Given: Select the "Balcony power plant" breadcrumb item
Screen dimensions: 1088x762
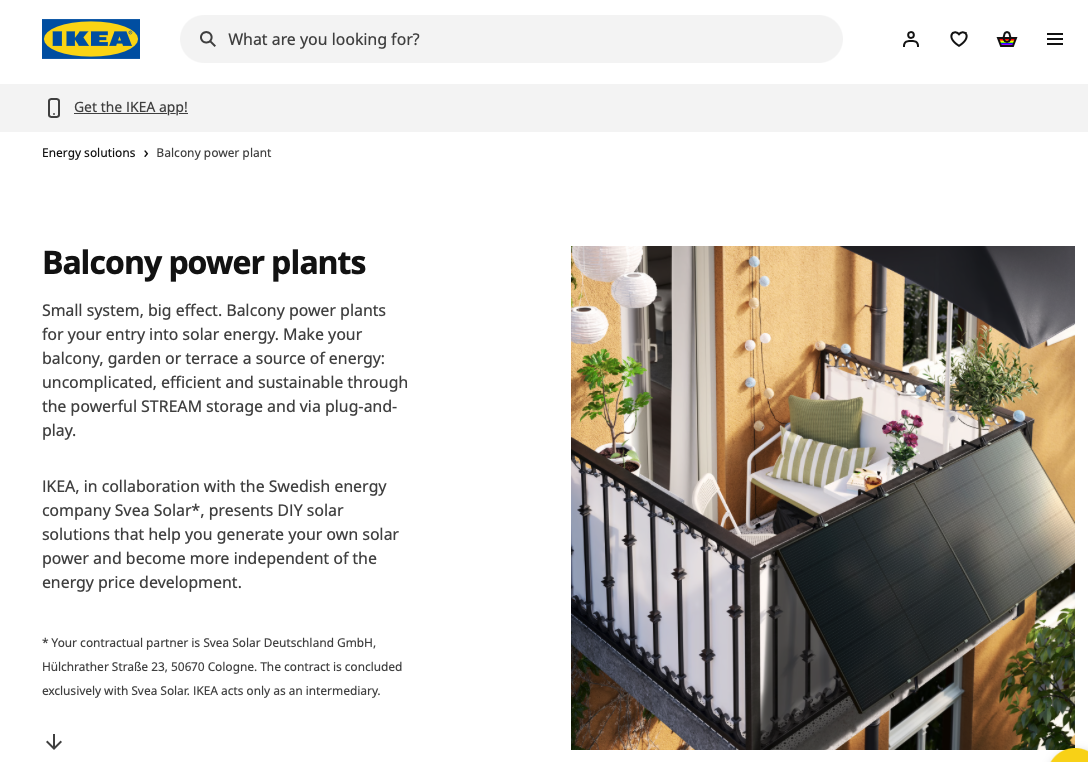Looking at the screenshot, I should coord(213,152).
